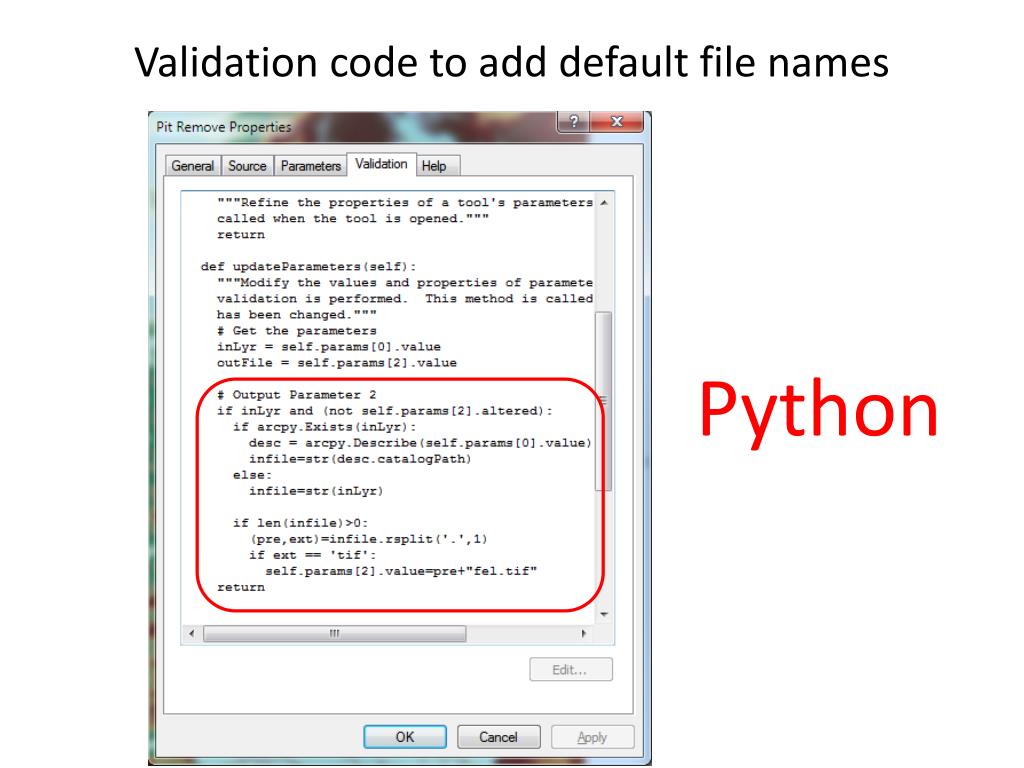The height and width of the screenshot is (768, 1024).
Task: Click the last 'return' line in code
Action: (241, 587)
